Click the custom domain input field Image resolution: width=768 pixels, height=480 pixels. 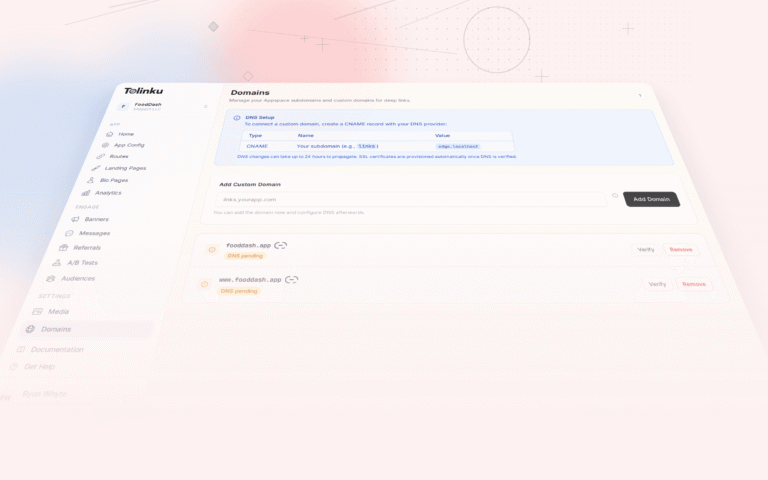tap(410, 199)
